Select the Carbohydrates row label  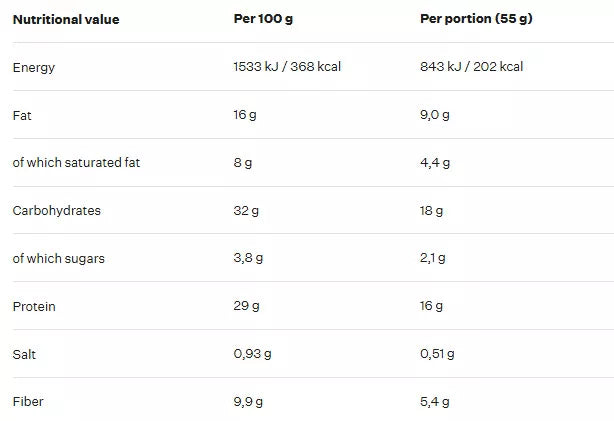click(57, 211)
